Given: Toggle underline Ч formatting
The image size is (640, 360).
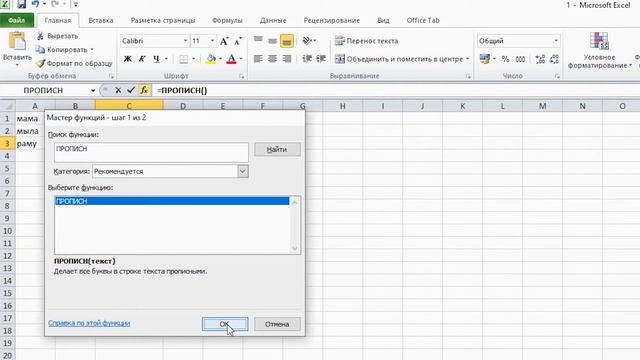Looking at the screenshot, I should pyautogui.click(x=156, y=59).
